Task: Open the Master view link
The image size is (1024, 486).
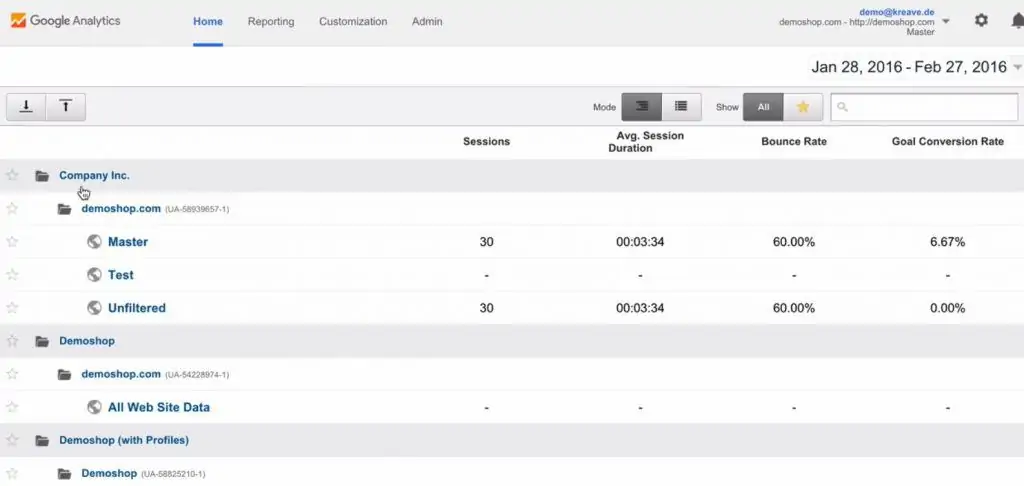Action: (128, 242)
